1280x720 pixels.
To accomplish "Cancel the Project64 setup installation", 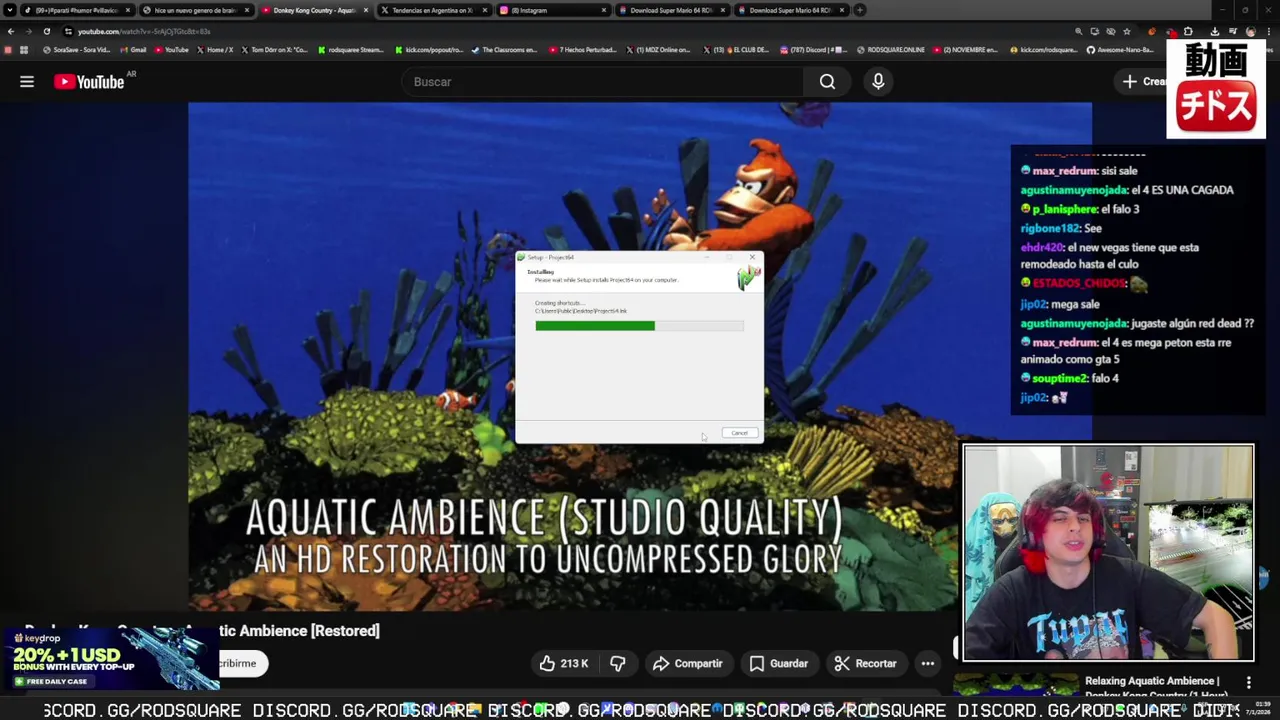I will (x=739, y=433).
